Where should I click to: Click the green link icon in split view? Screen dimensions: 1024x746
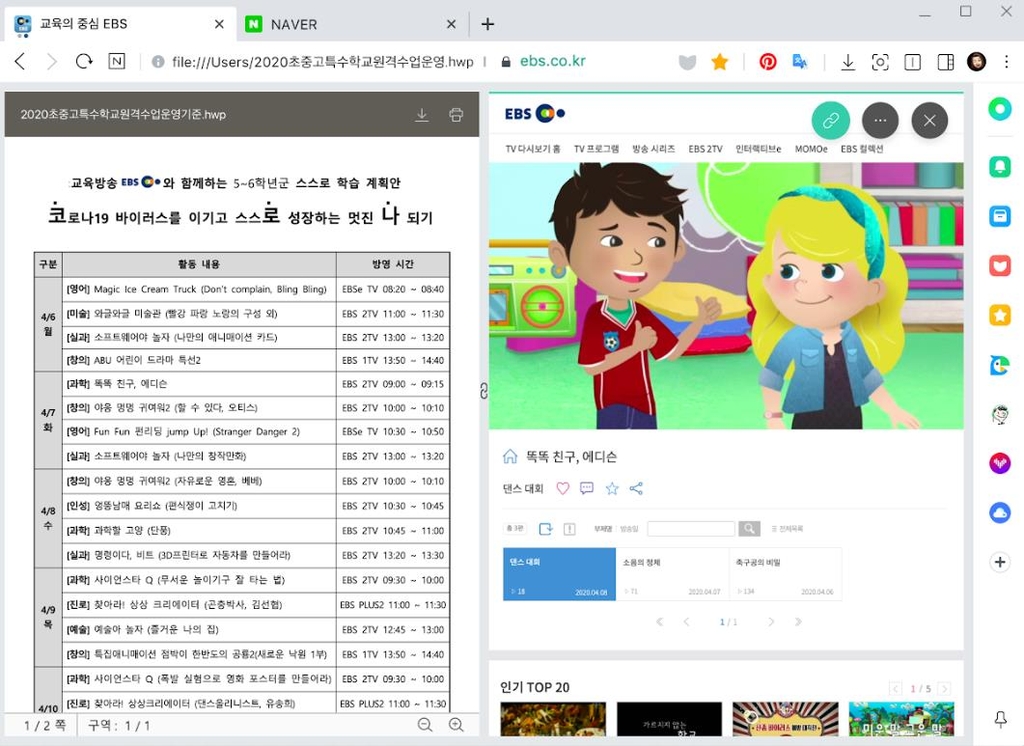coord(830,121)
